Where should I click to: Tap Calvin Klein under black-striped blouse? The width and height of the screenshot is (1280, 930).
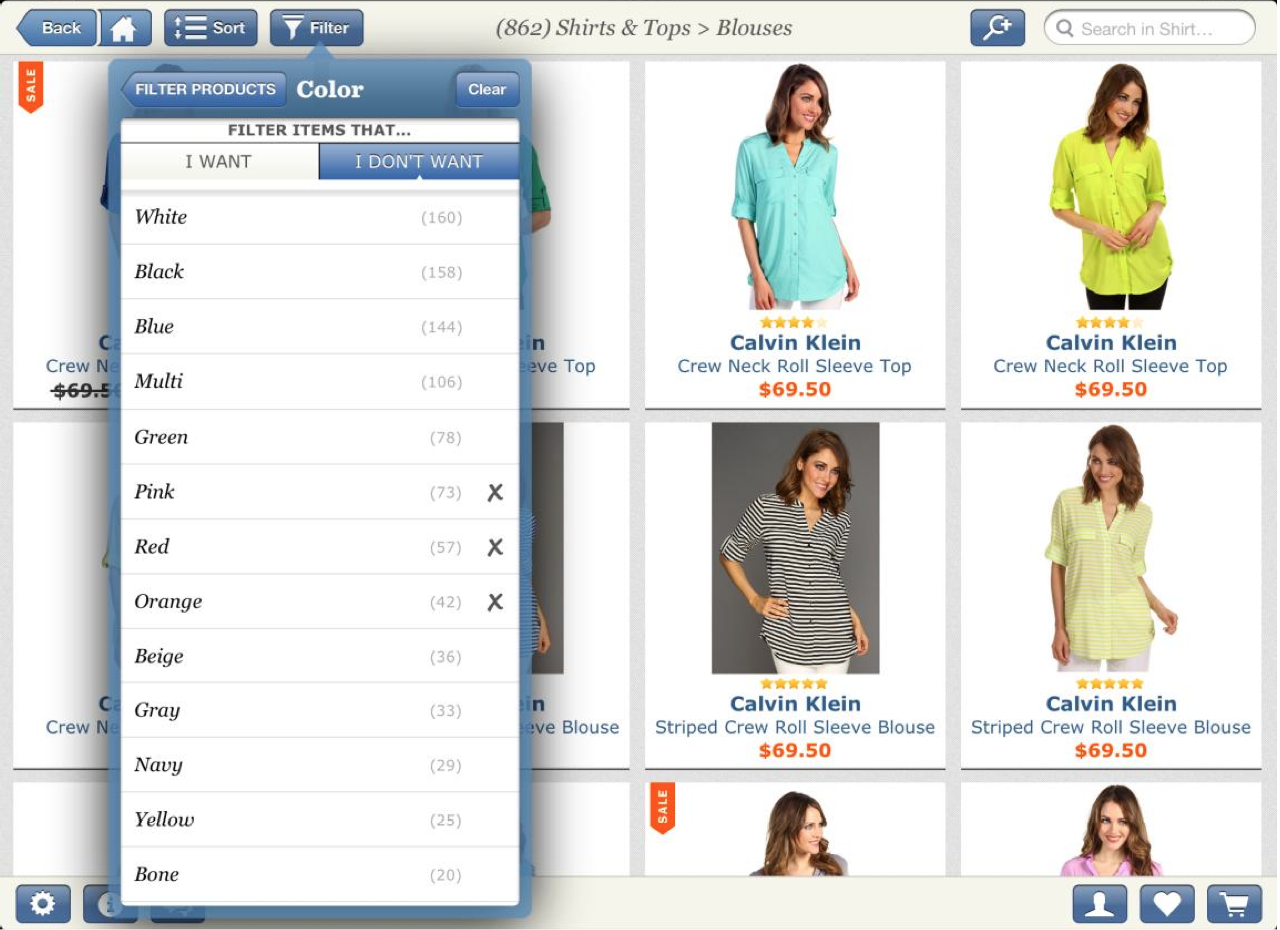point(795,704)
